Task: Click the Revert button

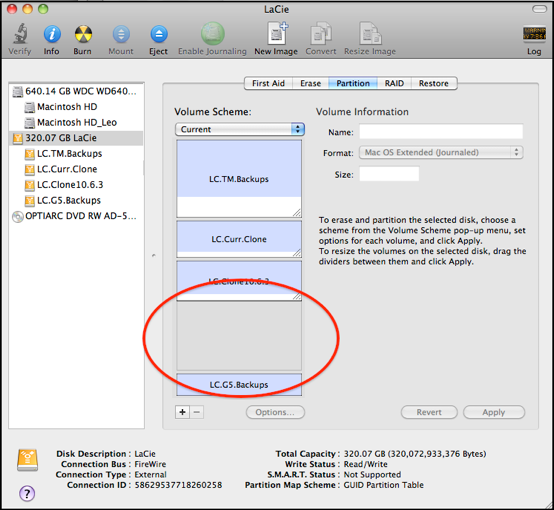Action: point(429,412)
